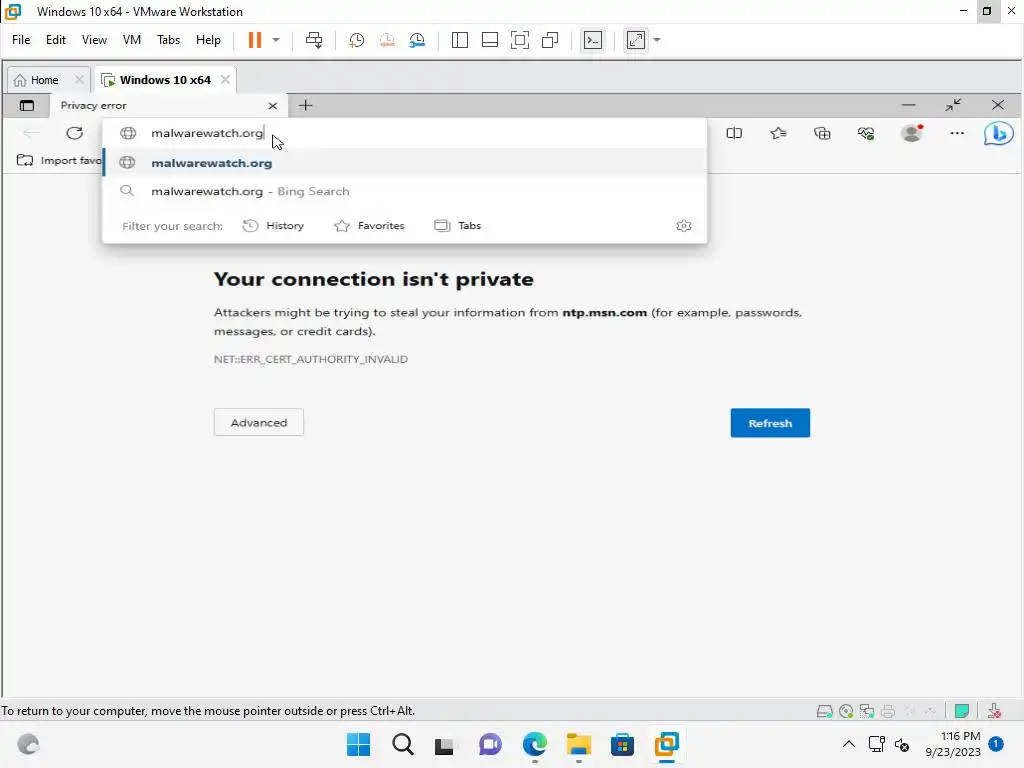Viewport: 1024px width, 768px height.
Task: Open Edge settings and more menu
Action: (957, 133)
